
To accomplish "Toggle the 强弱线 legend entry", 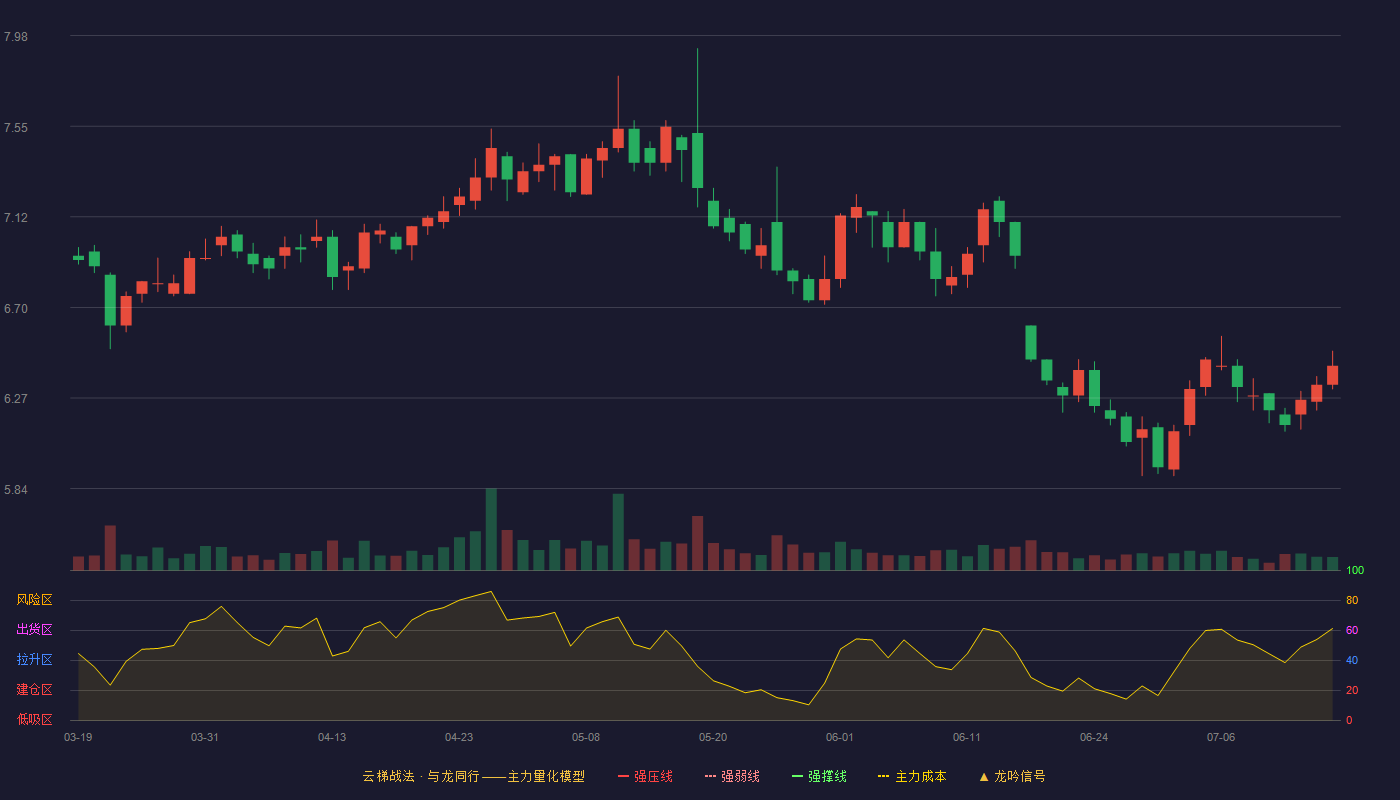I will (x=732, y=776).
